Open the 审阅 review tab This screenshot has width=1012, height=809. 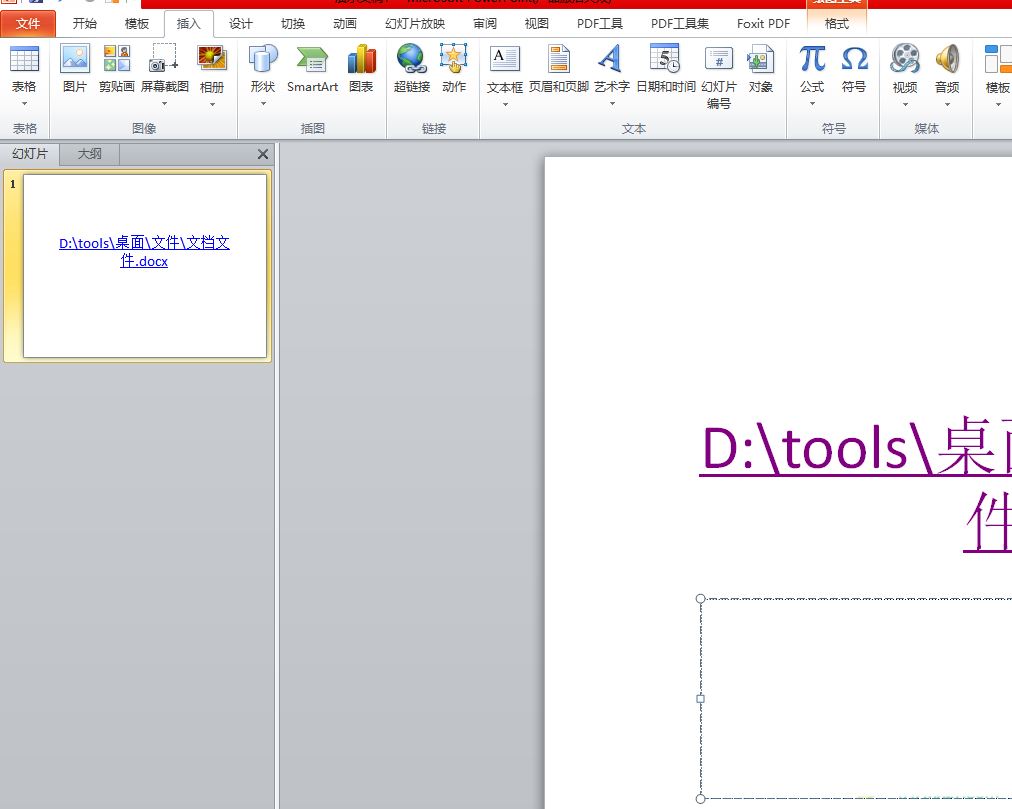click(x=485, y=24)
